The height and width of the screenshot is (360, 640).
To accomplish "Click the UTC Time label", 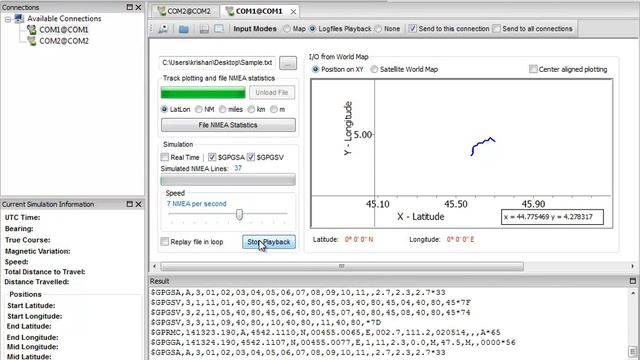I will tap(22, 218).
